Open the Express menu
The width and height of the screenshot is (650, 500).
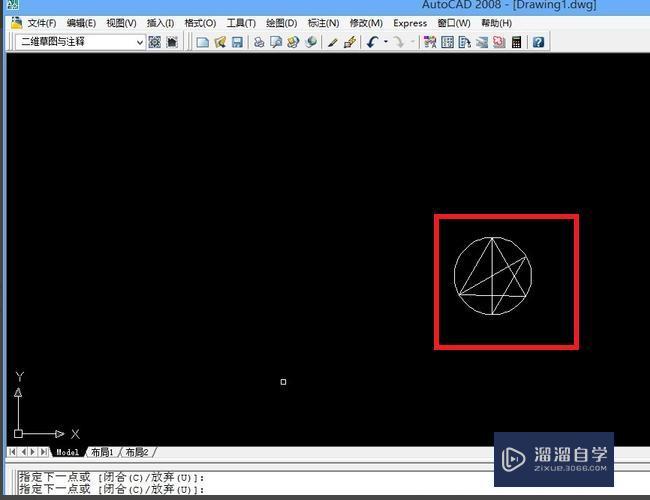[x=410, y=23]
